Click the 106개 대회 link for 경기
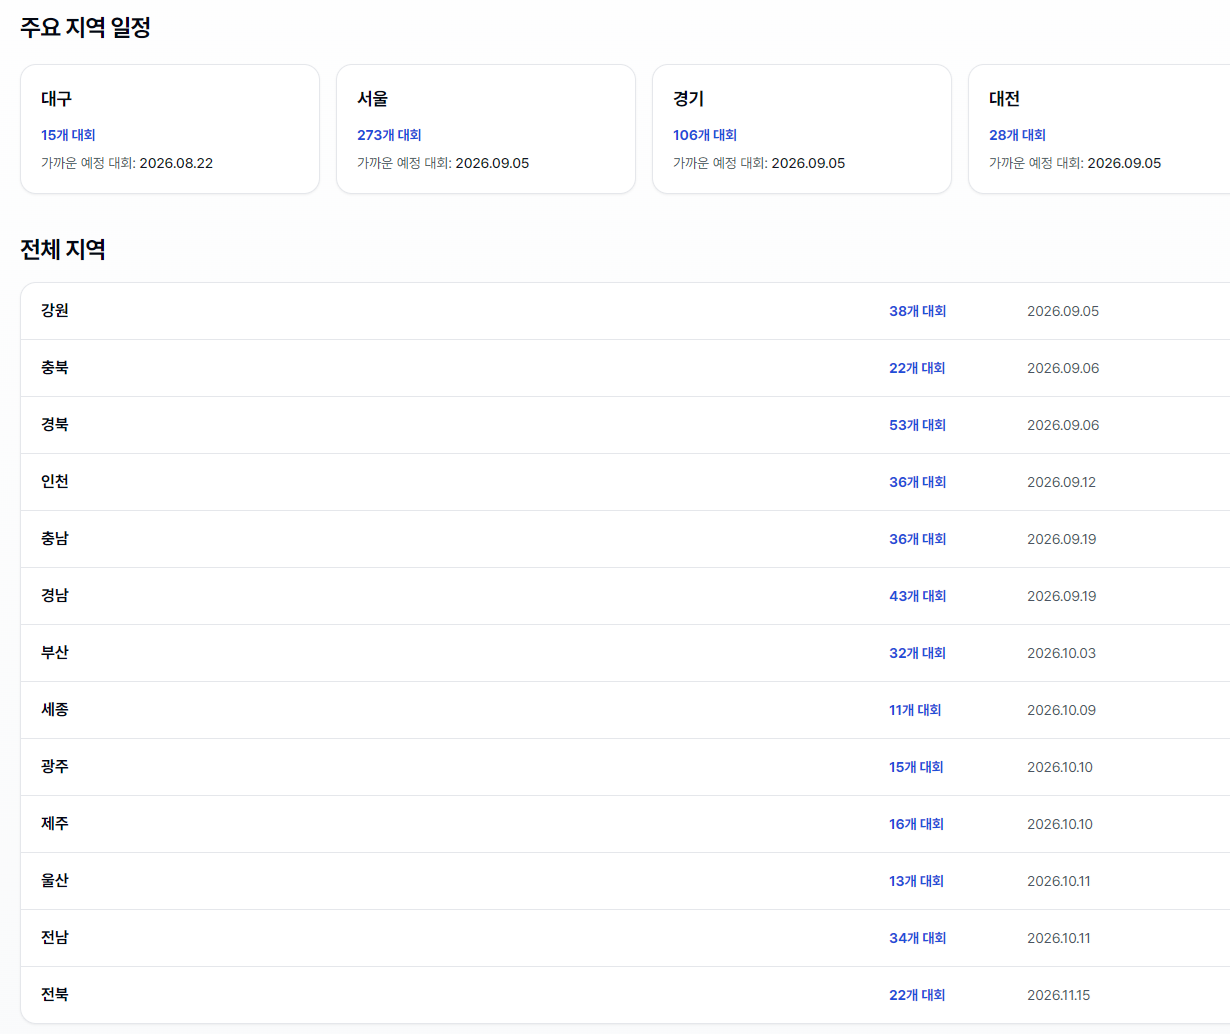This screenshot has width=1230, height=1034. click(705, 135)
